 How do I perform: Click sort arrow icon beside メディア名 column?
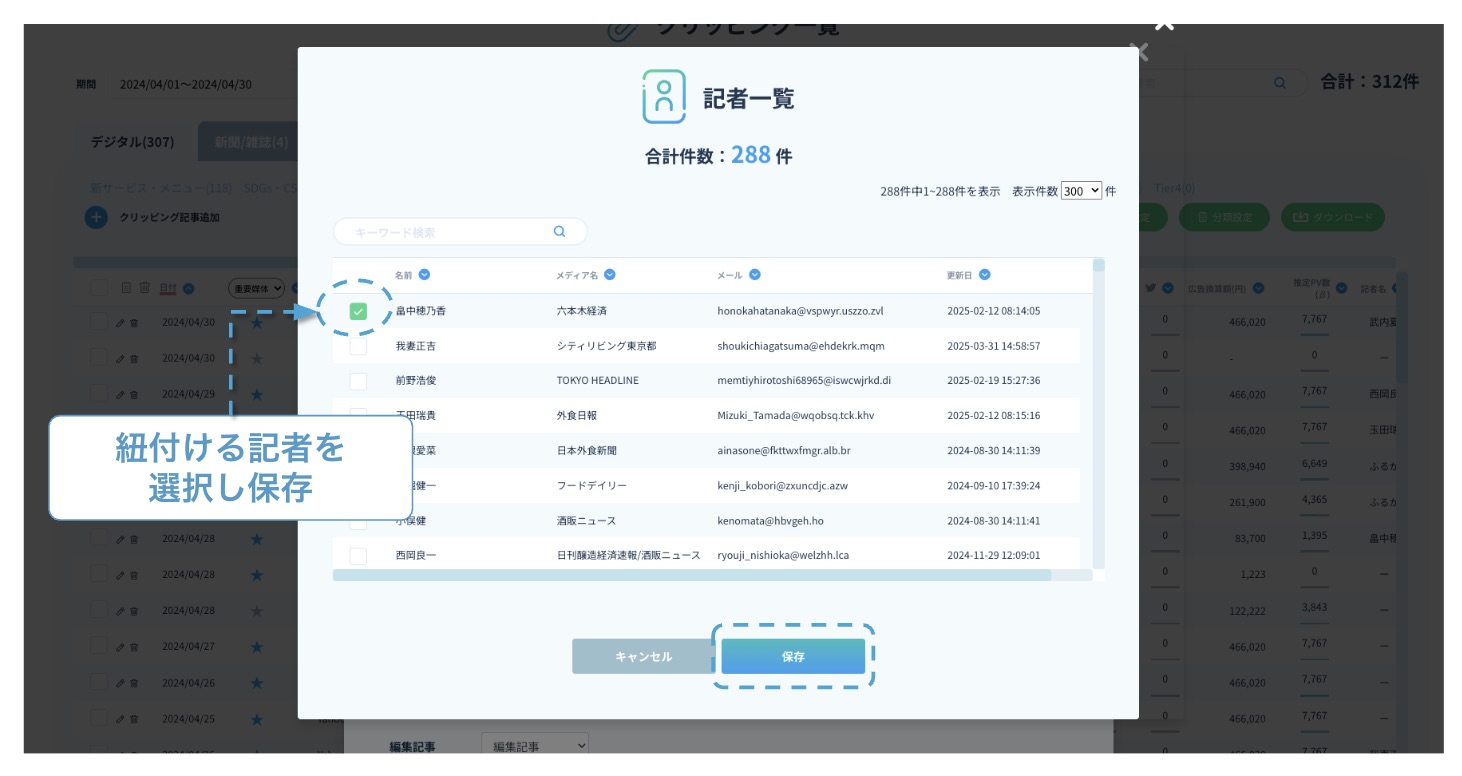pos(610,275)
